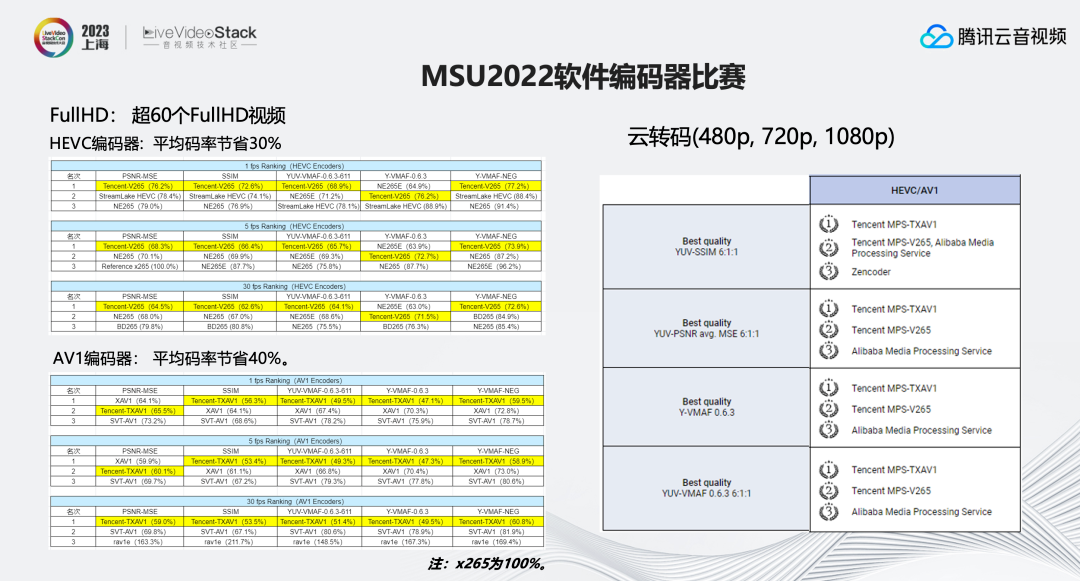Click Tencent MPS-V265, Alibaba Media Processing Service entry
Viewport: 1080px width, 581px height.
coord(922,248)
